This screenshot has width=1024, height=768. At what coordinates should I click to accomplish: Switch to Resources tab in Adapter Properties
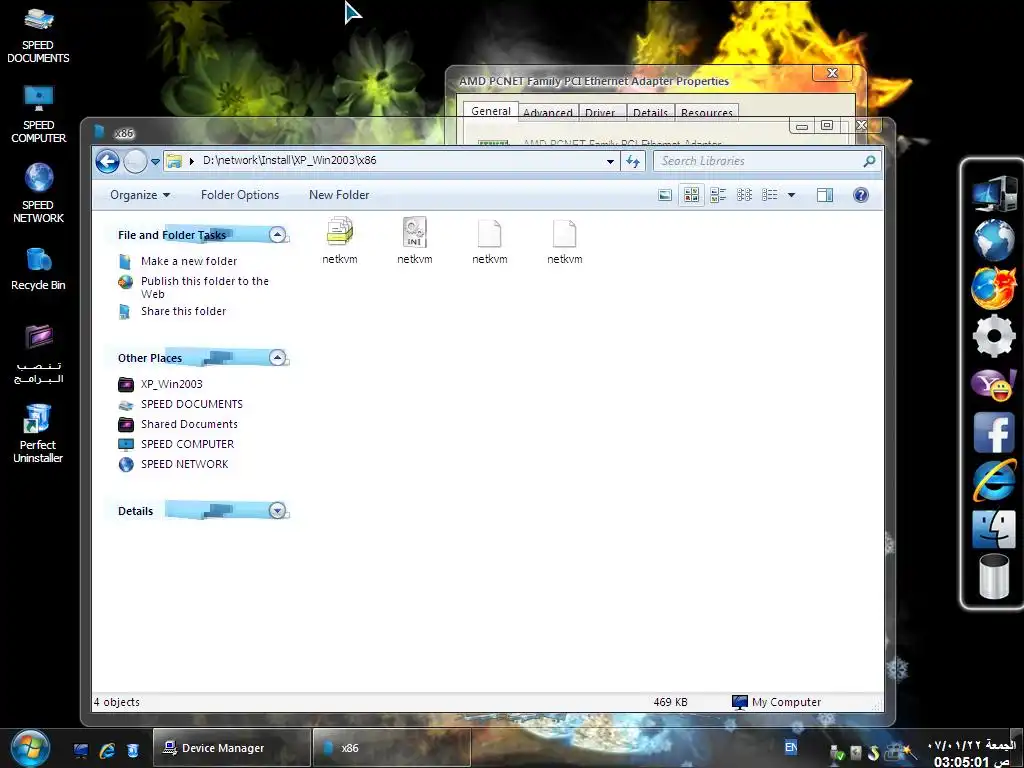(707, 112)
